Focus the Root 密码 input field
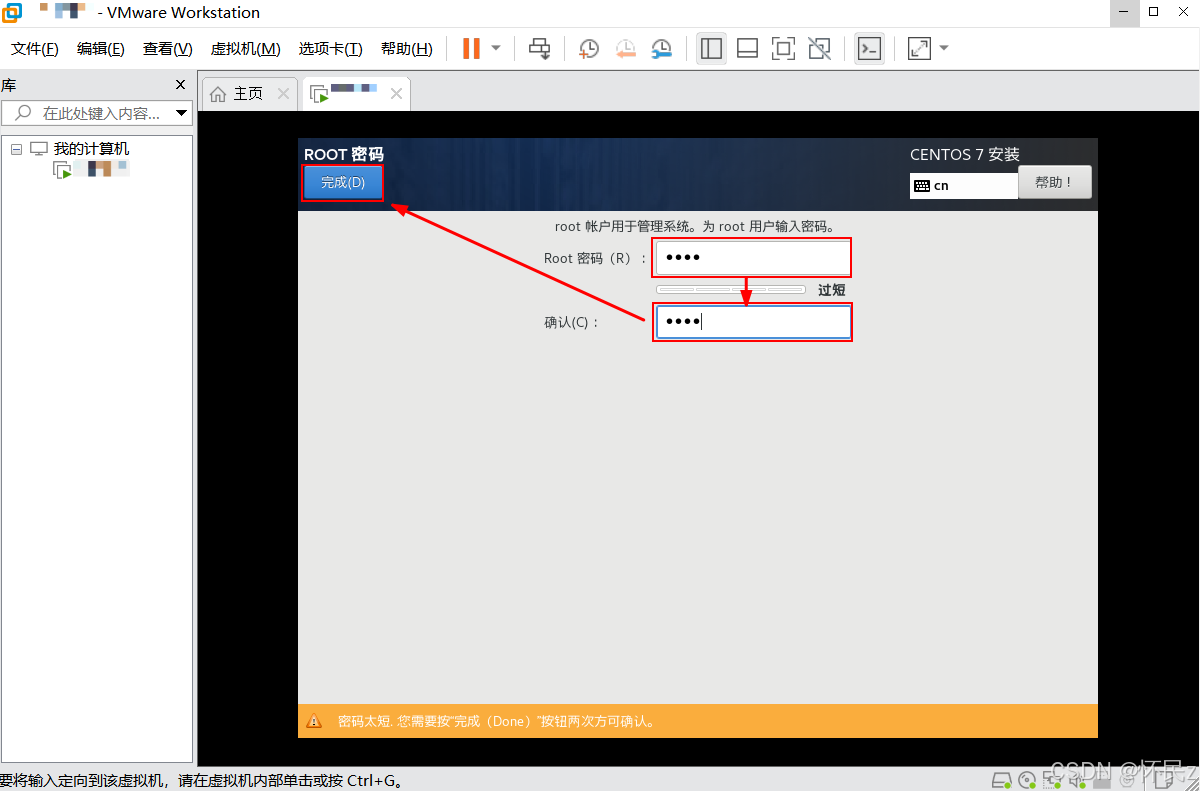 pos(752,258)
